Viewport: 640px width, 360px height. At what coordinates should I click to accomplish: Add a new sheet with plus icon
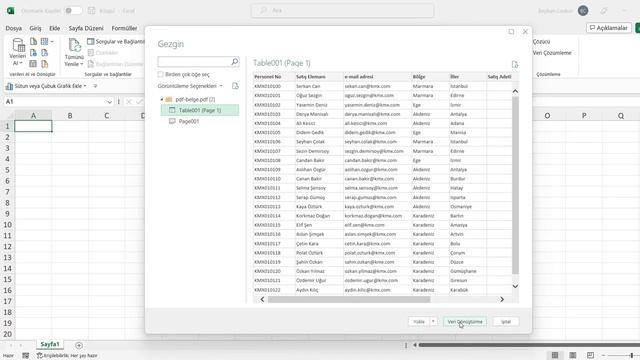tap(79, 345)
